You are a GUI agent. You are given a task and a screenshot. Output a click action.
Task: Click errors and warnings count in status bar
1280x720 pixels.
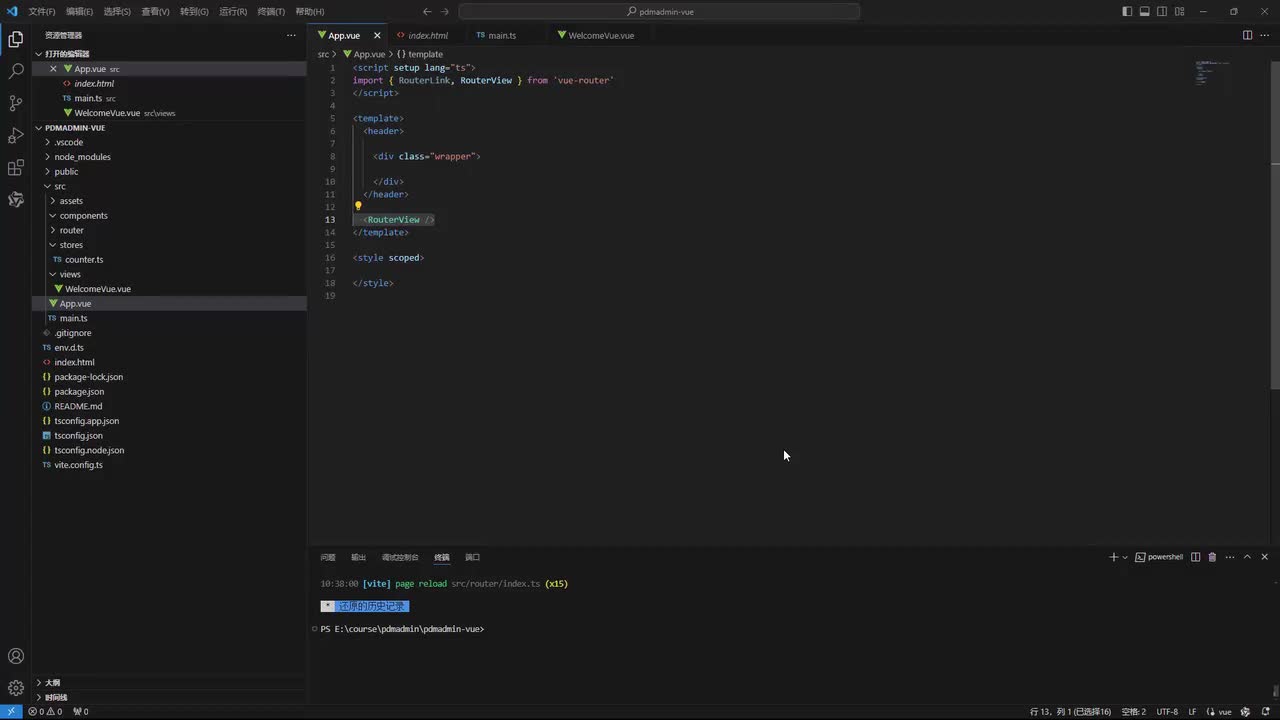click(x=45, y=712)
